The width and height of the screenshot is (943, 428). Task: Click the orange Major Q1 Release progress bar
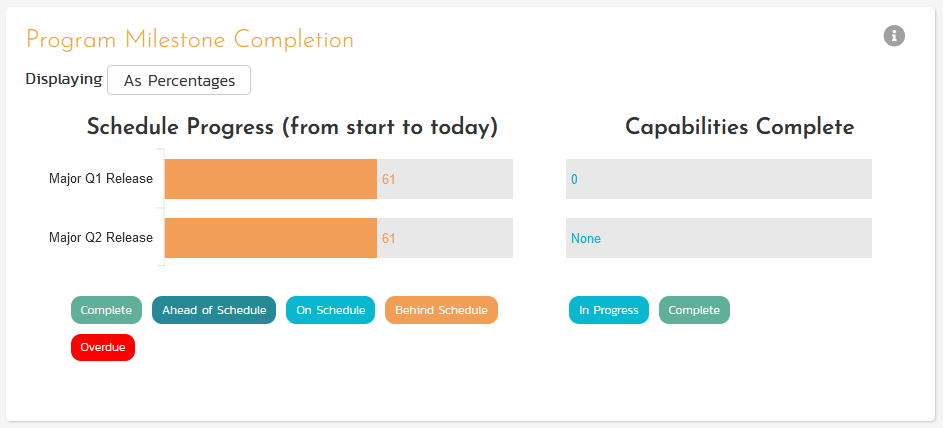[270, 179]
